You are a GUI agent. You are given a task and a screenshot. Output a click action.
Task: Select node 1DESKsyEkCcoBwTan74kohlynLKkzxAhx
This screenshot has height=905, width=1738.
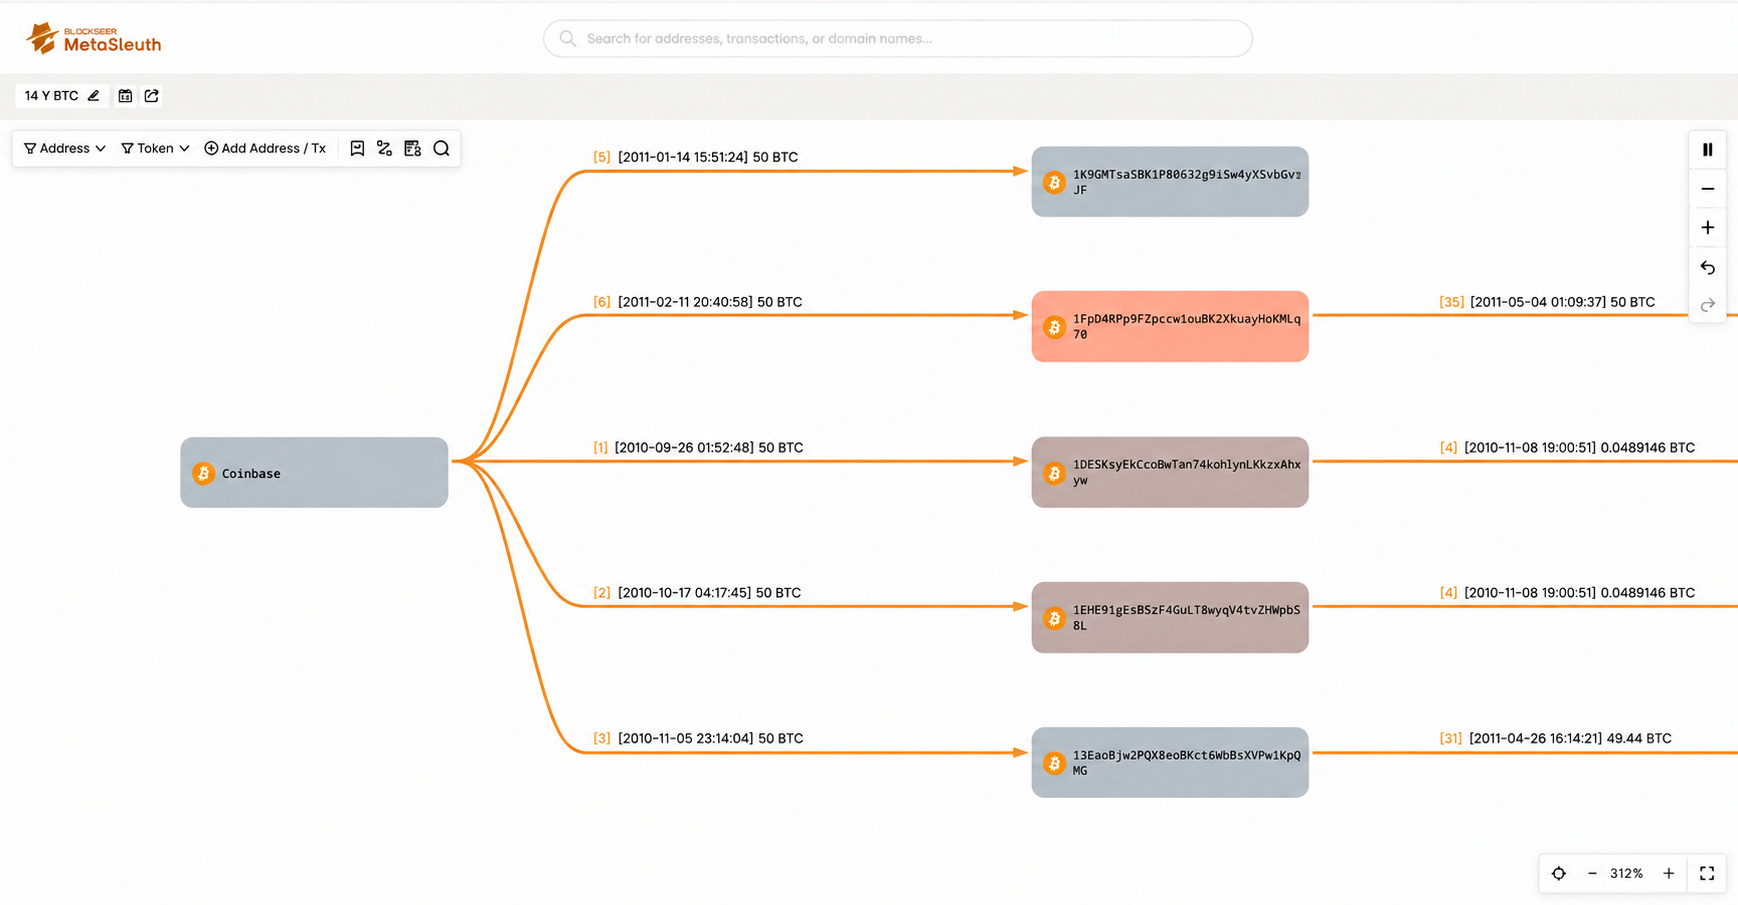(x=1170, y=472)
